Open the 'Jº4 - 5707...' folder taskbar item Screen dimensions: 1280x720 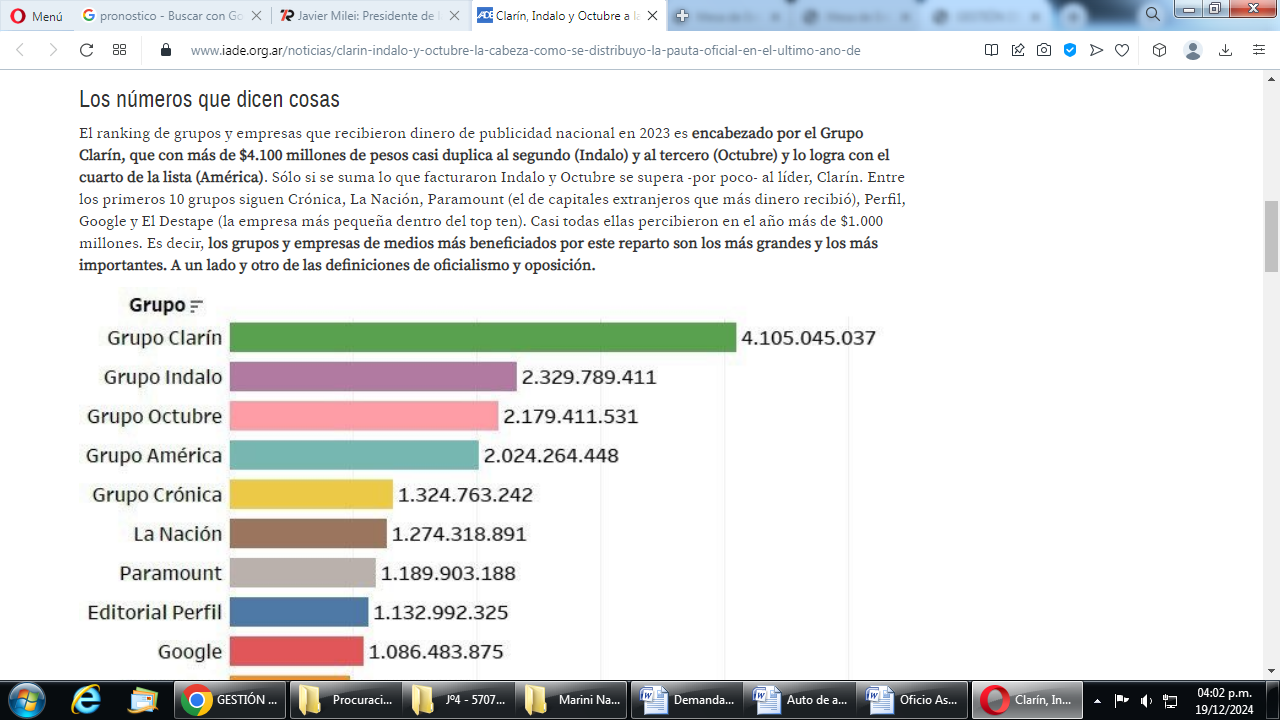458,700
